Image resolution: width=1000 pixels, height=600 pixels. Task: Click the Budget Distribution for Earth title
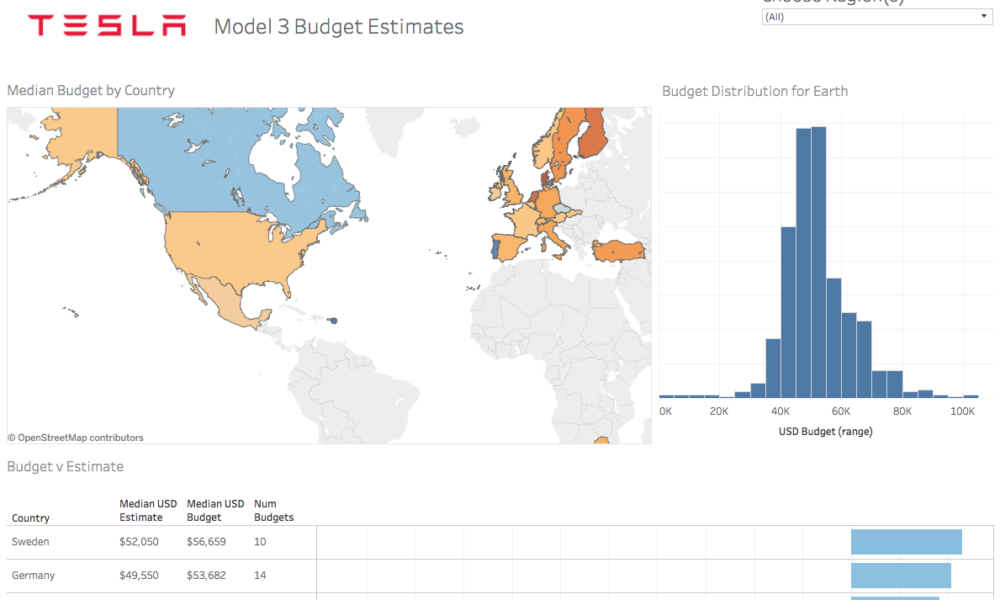click(754, 91)
